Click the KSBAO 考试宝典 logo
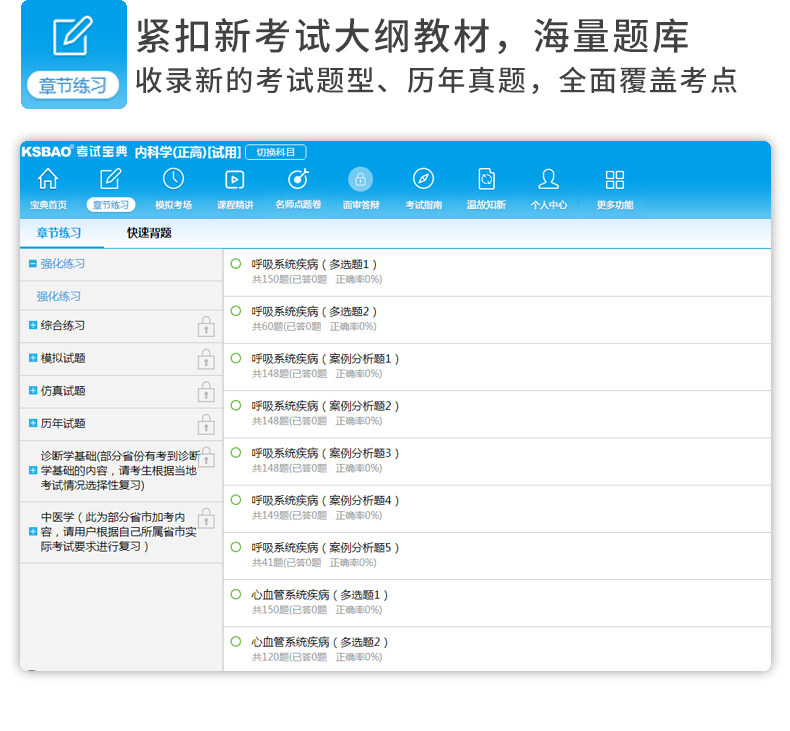Image resolution: width=790 pixels, height=731 pixels. click(74, 152)
